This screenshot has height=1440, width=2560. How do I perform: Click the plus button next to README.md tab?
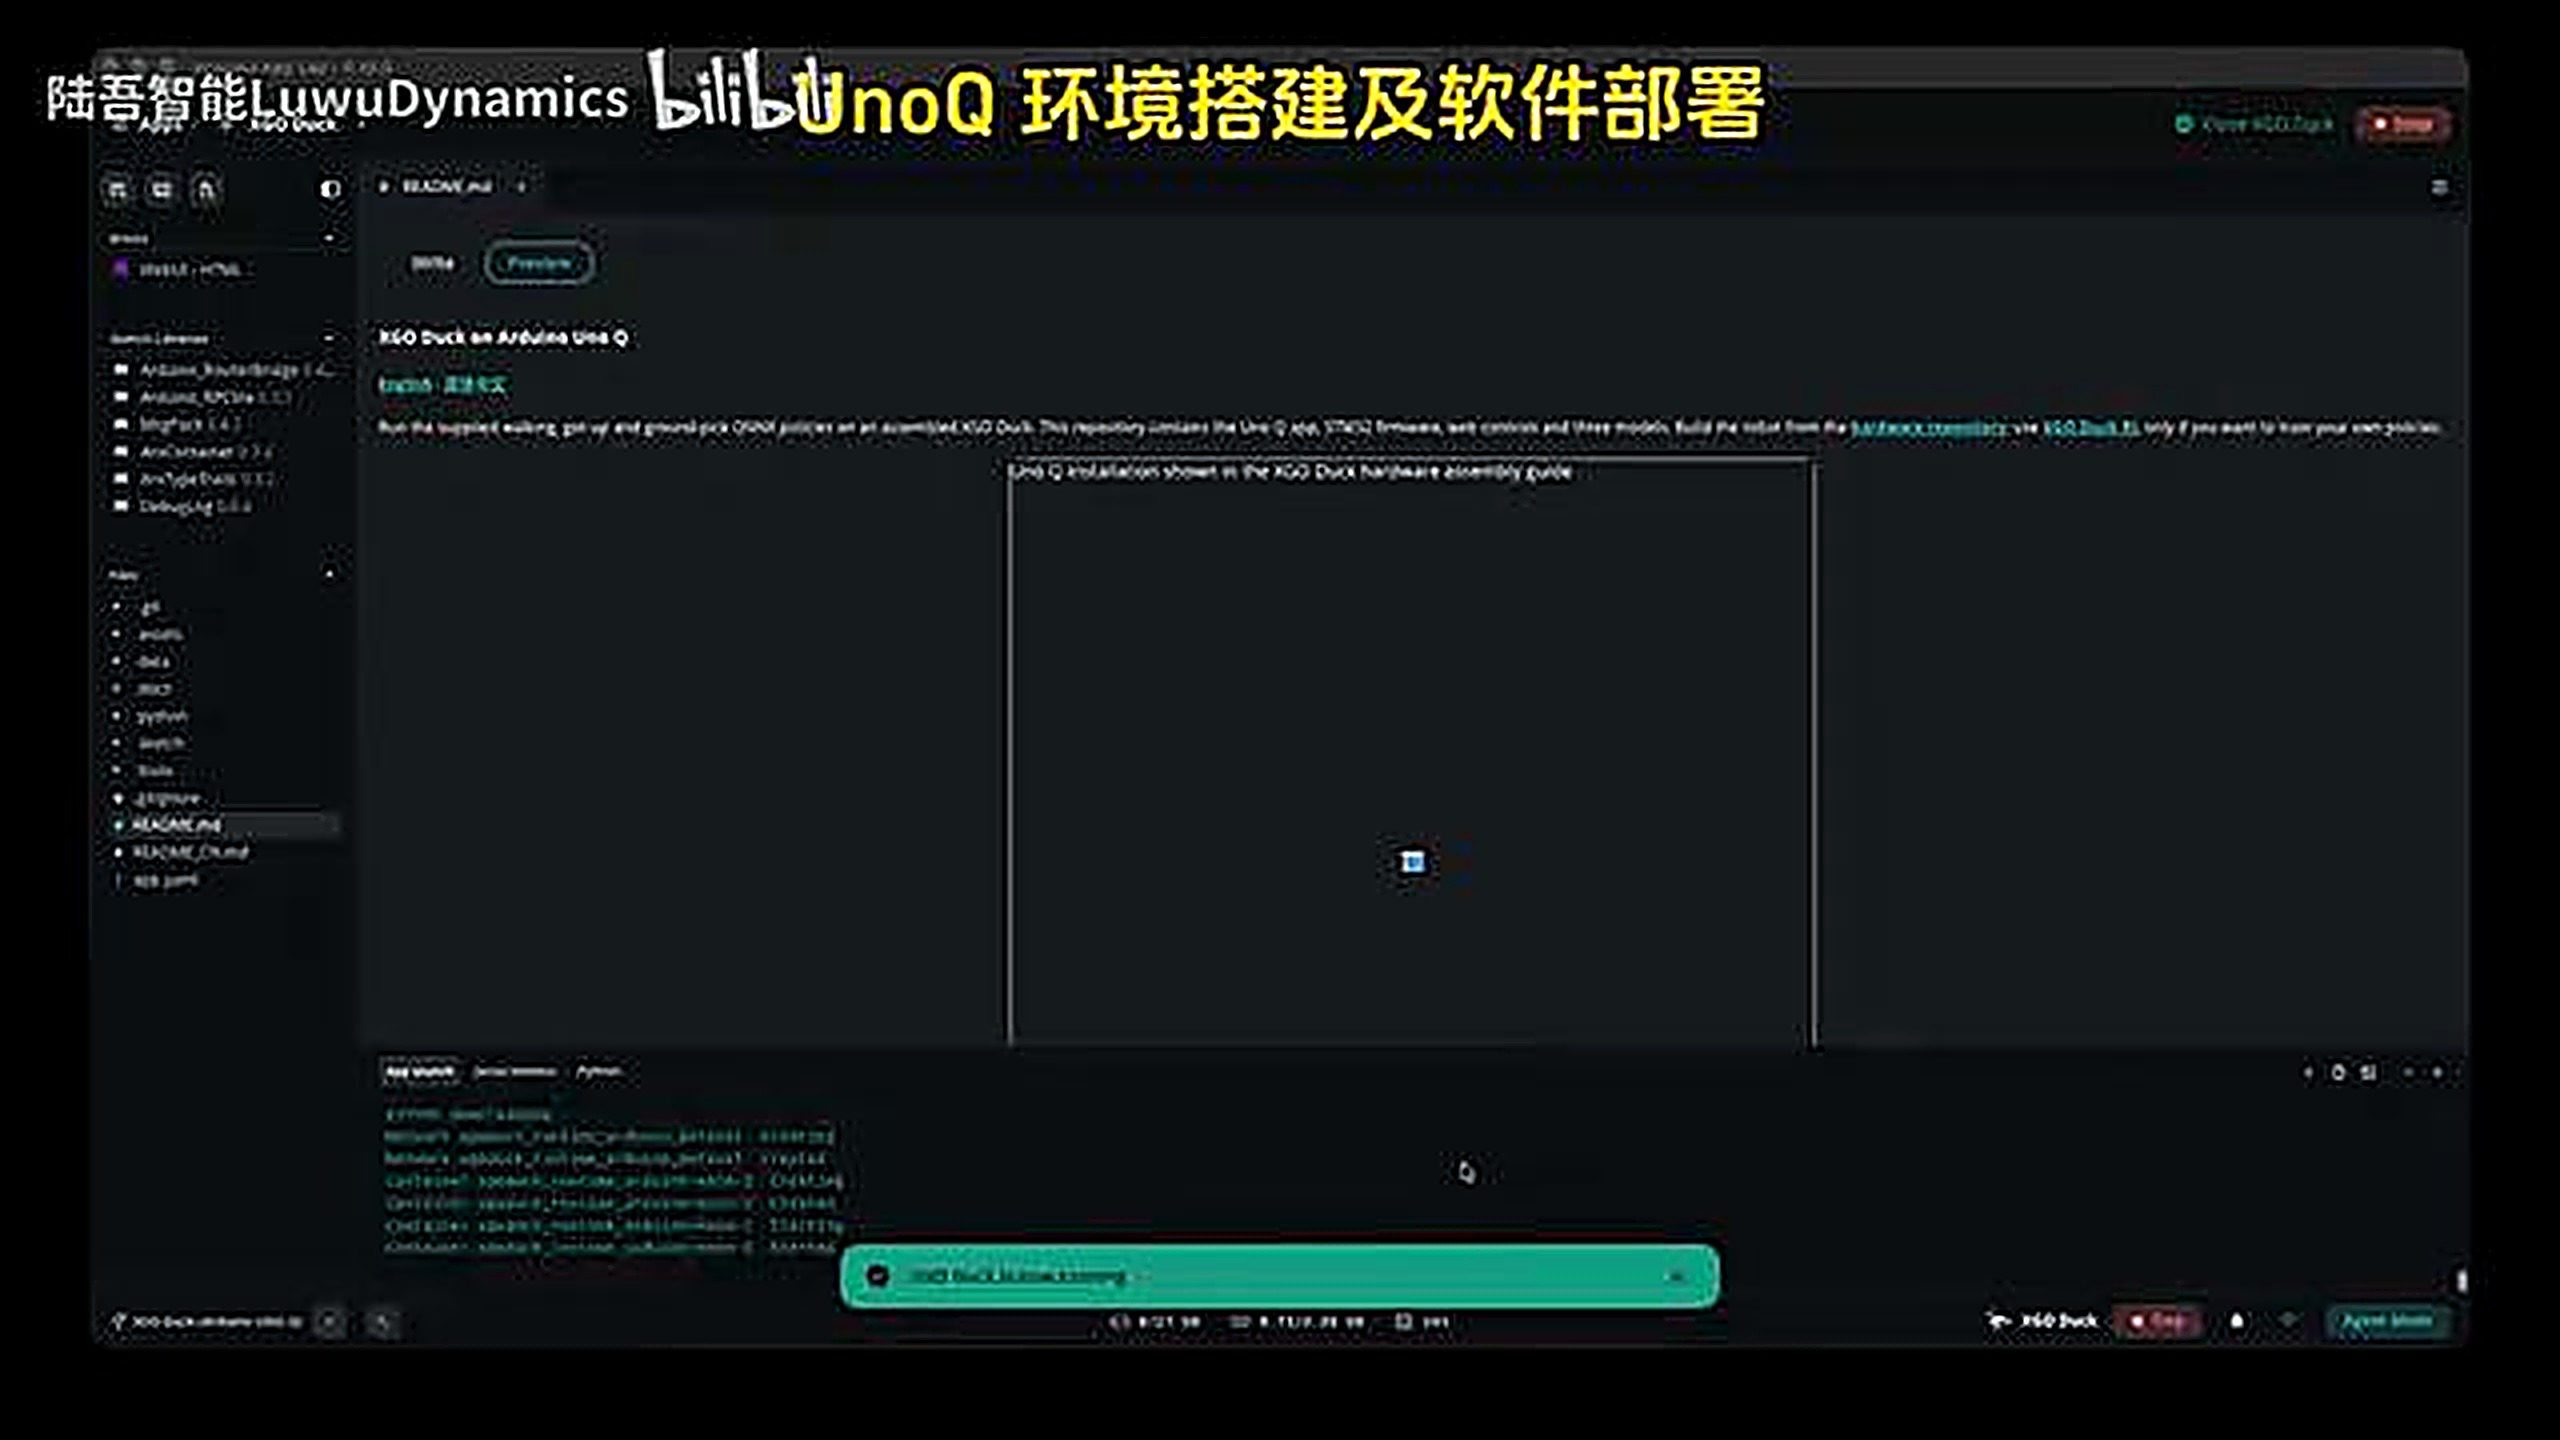(521, 187)
